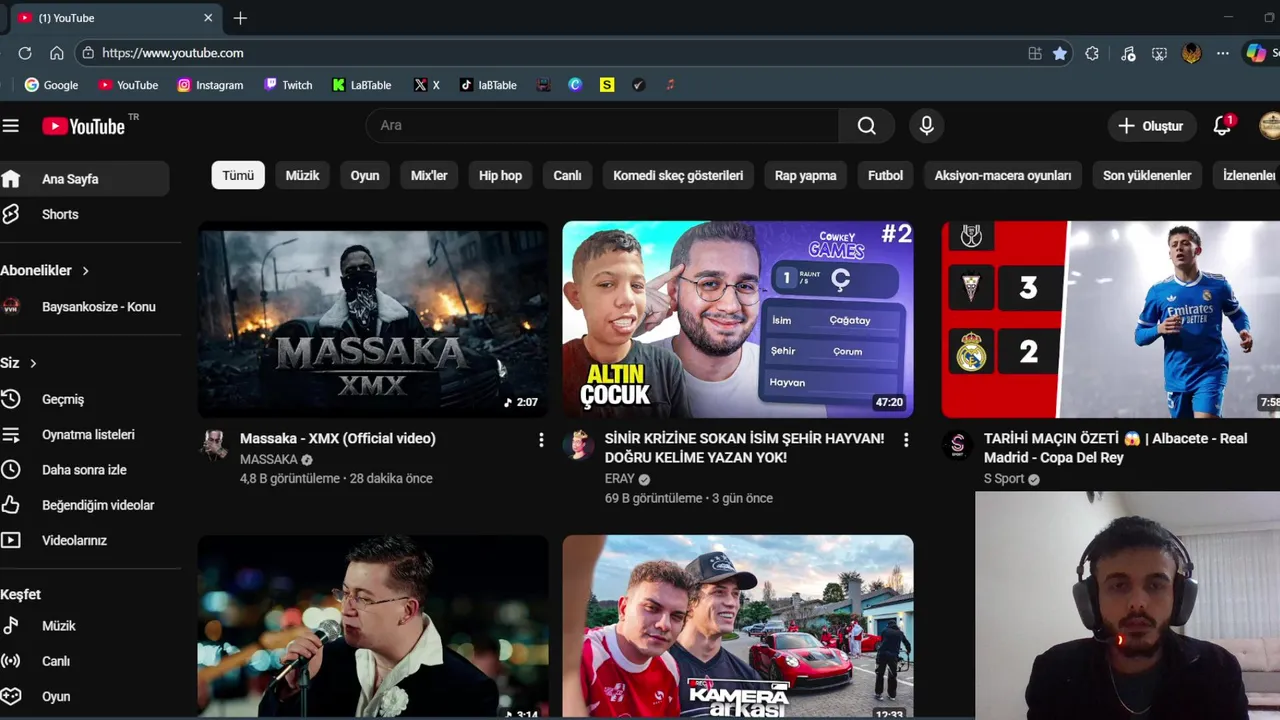Open the browser three-dots settings menu
Image resolution: width=1280 pixels, height=720 pixels.
tap(1223, 54)
